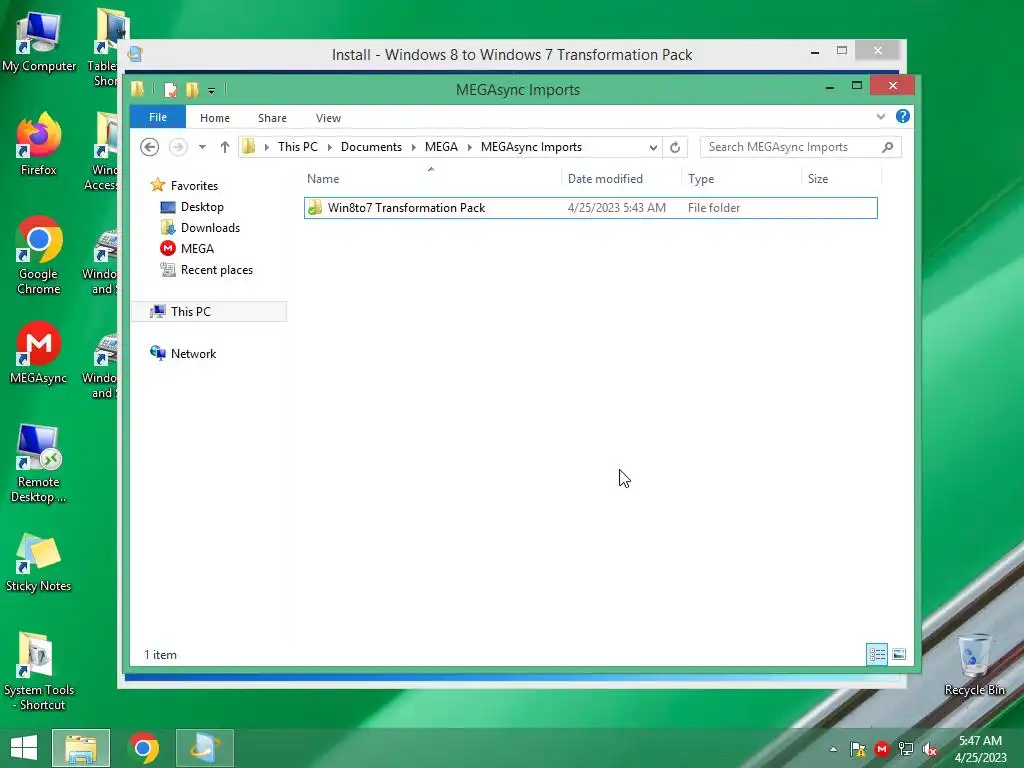Open Customize Quick Access Toolbar dropdown
1024x768 pixels.
pos(212,91)
